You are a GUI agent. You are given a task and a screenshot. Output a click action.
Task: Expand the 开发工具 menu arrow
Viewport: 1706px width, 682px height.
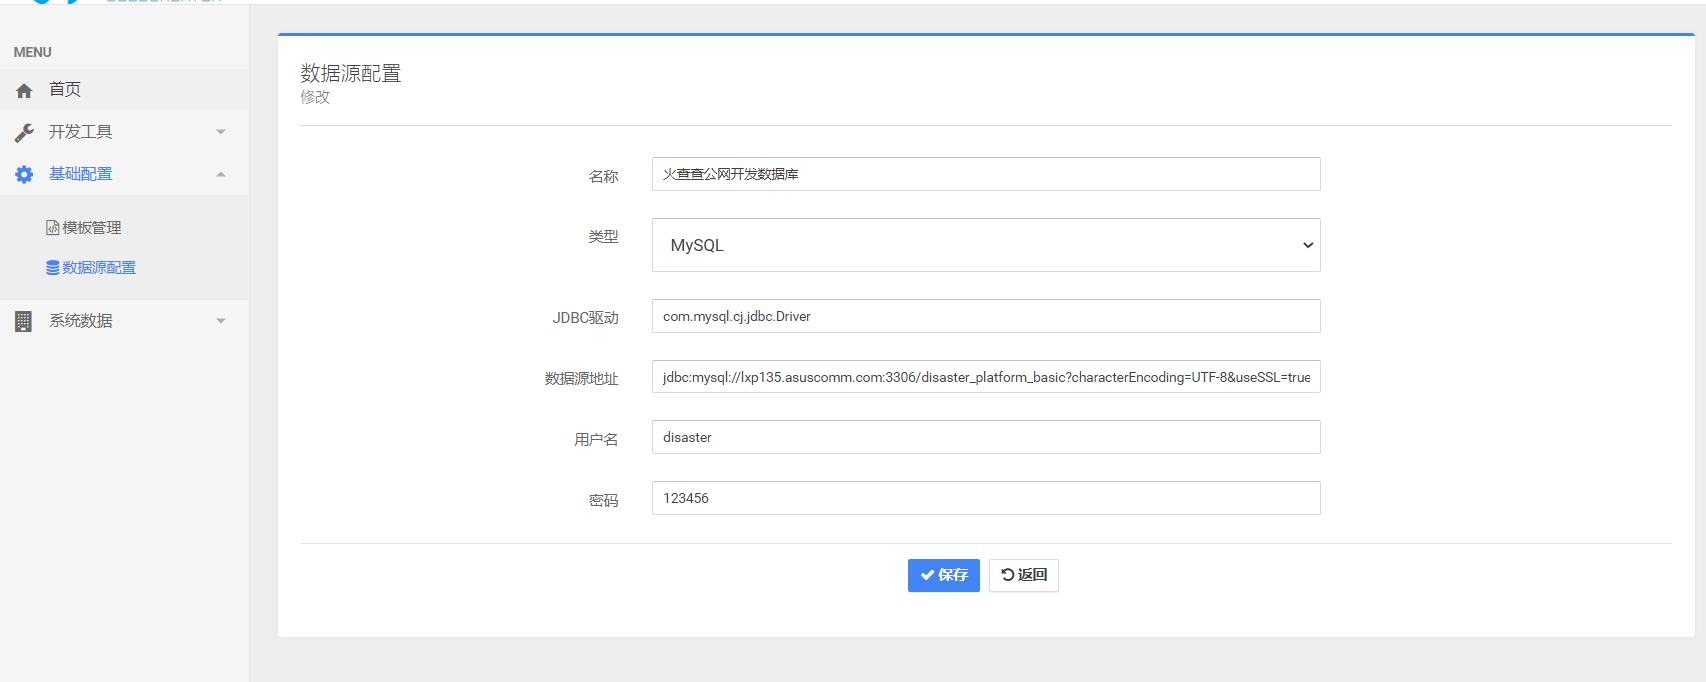221,132
